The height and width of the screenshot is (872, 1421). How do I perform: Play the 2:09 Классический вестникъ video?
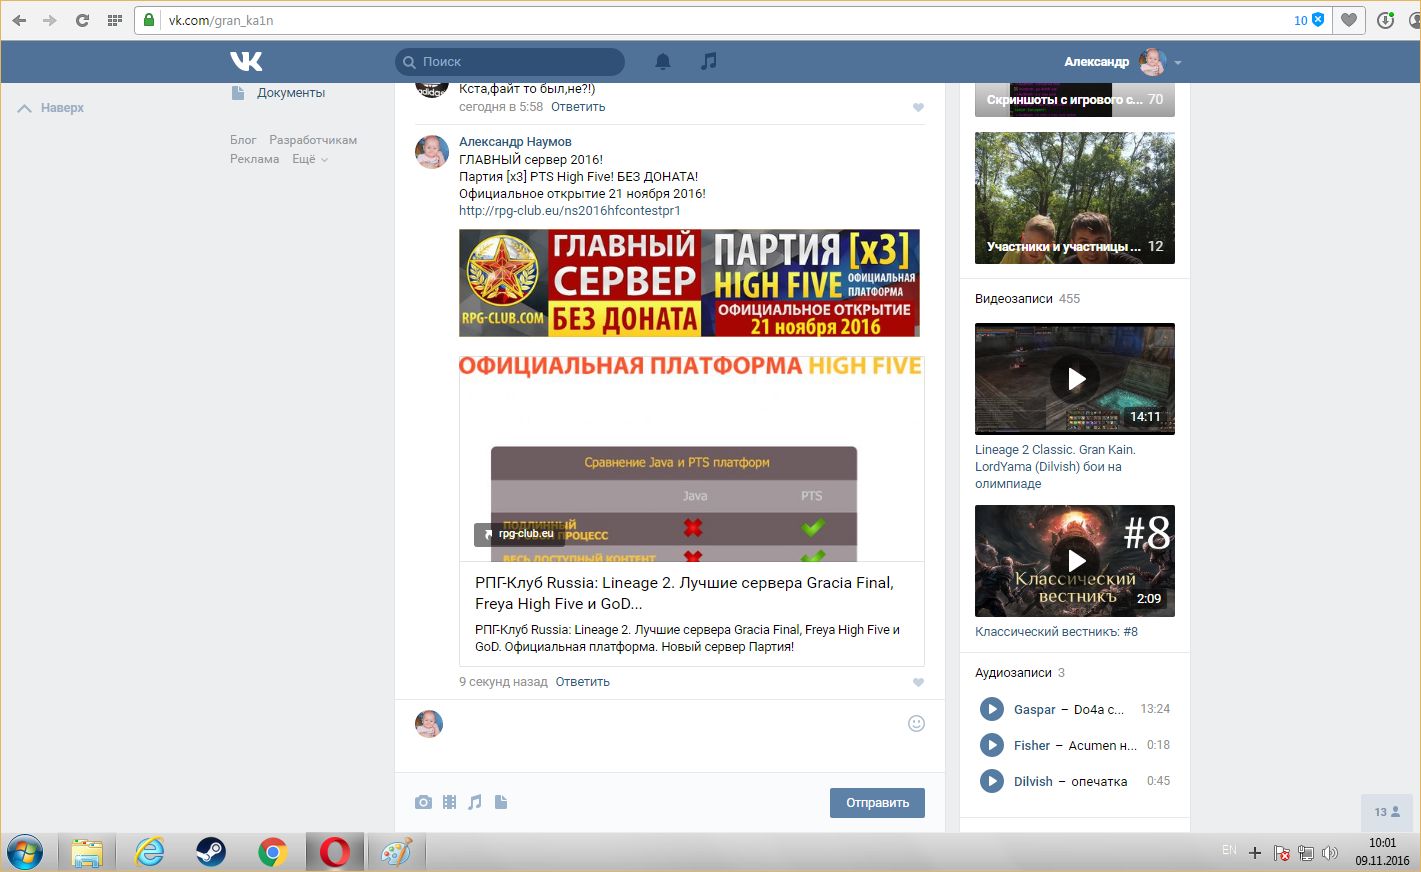1075,561
